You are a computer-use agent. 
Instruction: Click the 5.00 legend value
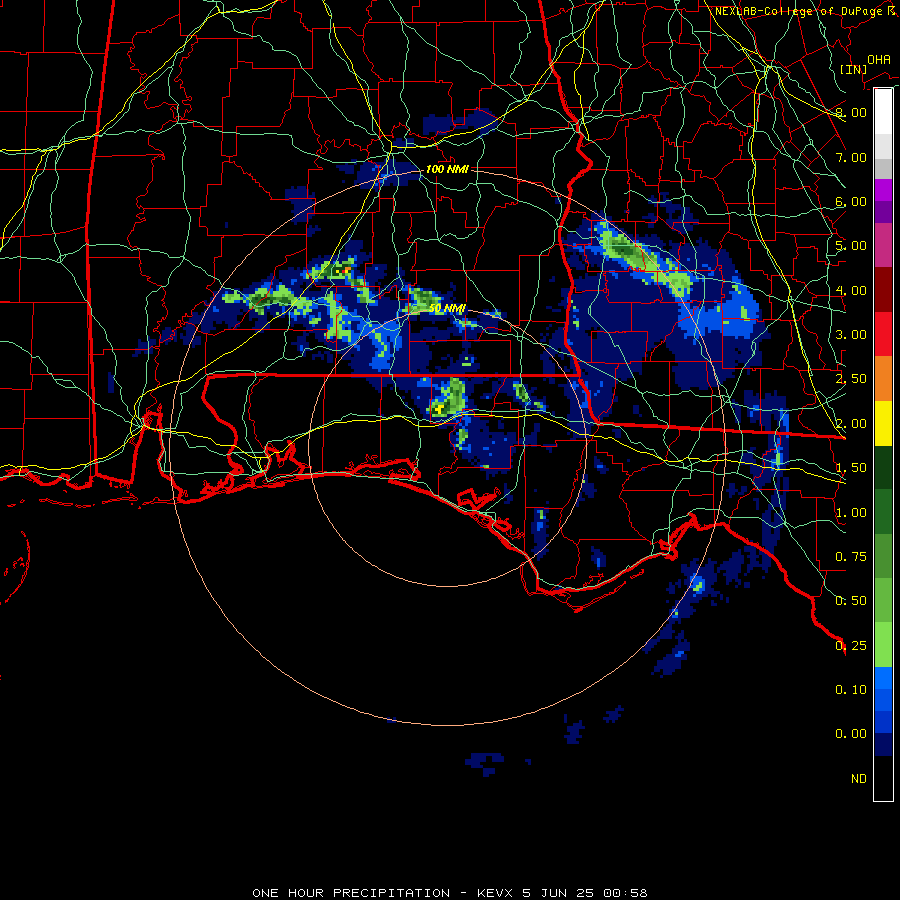(x=851, y=246)
